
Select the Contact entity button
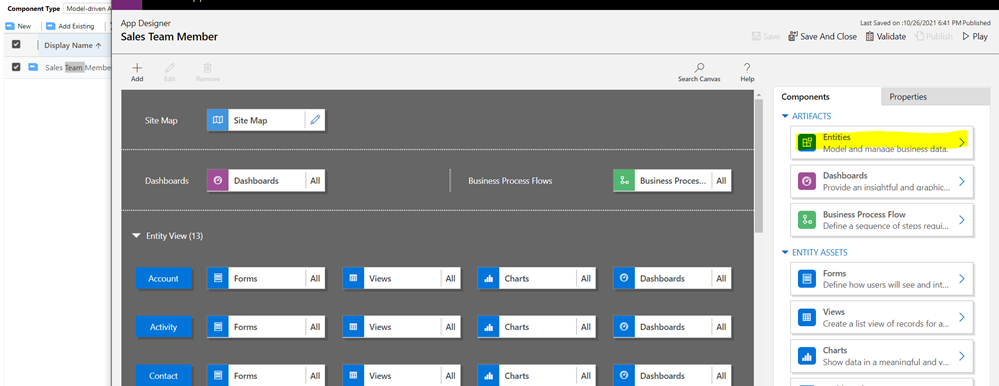click(x=164, y=375)
